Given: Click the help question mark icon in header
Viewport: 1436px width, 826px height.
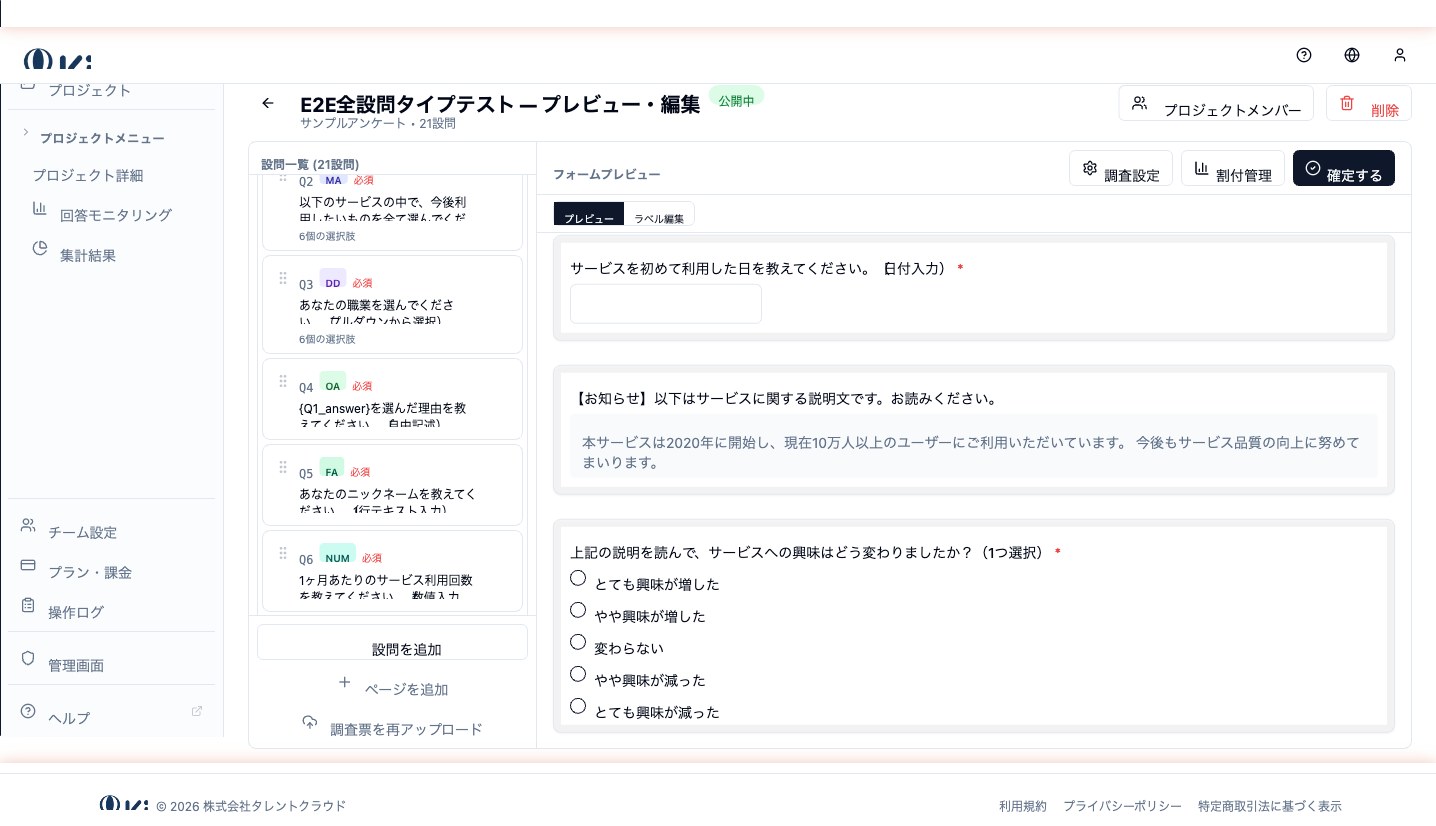Looking at the screenshot, I should pyautogui.click(x=1304, y=55).
